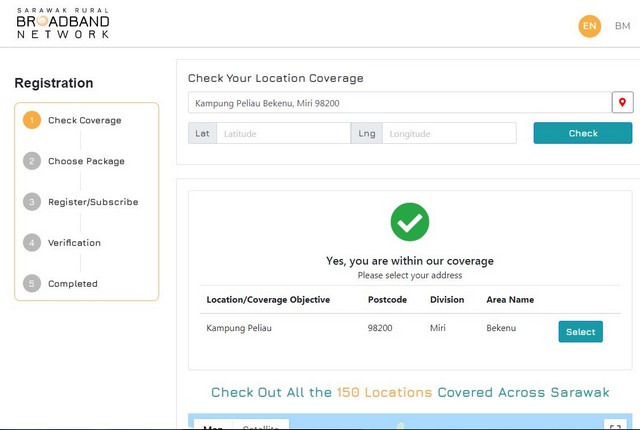Switch map to Map view
Screen dimensions: 640x430
pyautogui.click(x=213, y=426)
